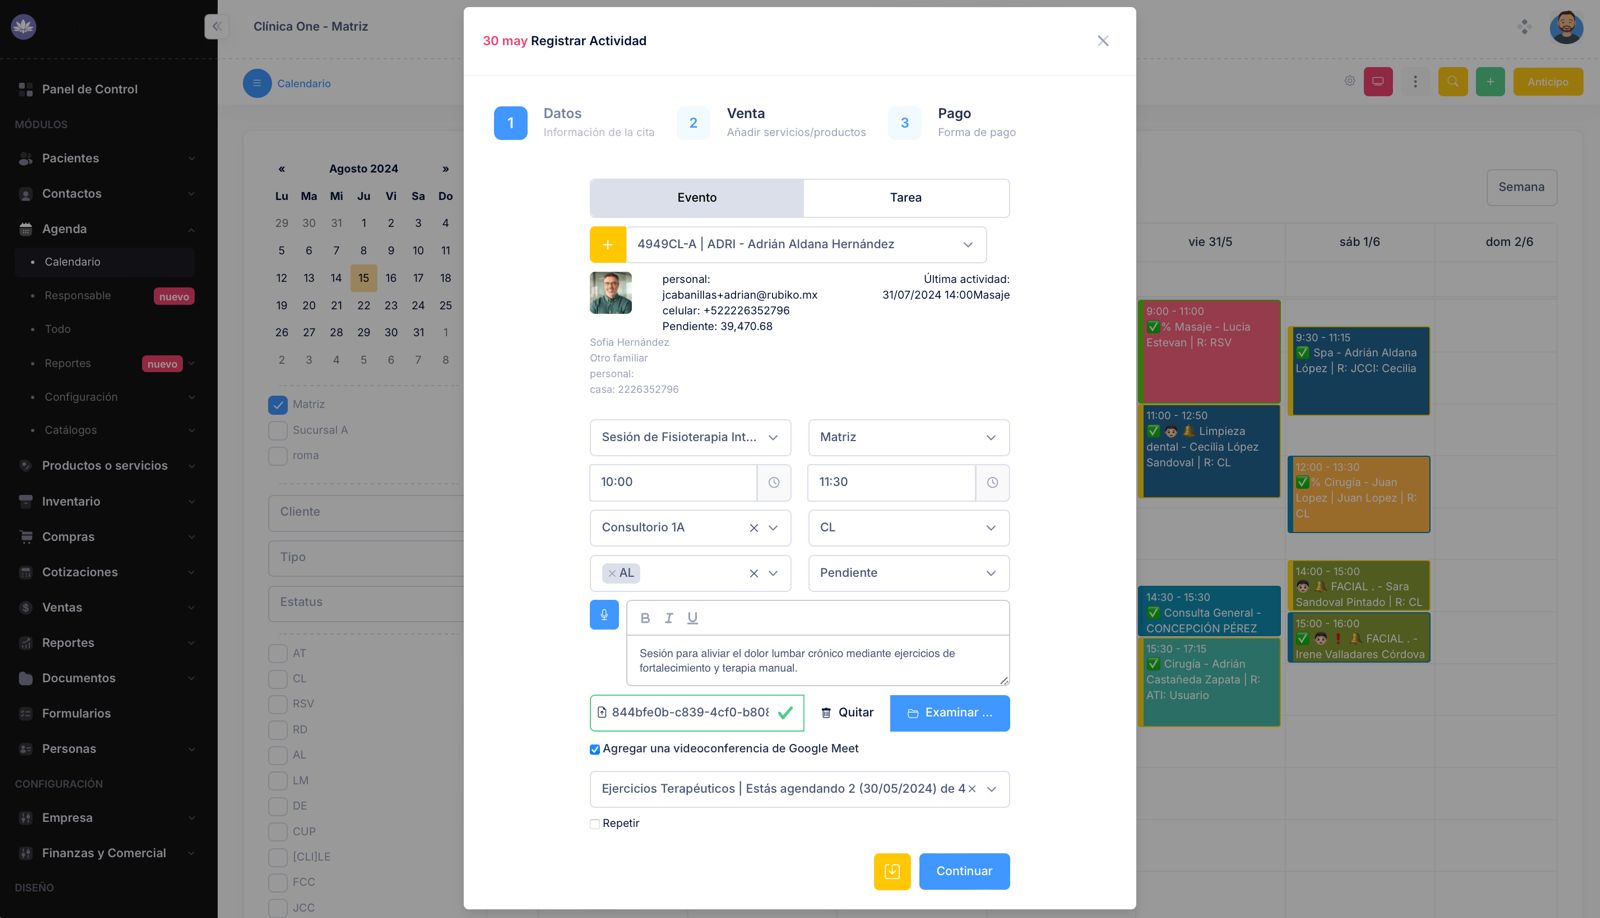Select the Italic formatting icon

669,617
